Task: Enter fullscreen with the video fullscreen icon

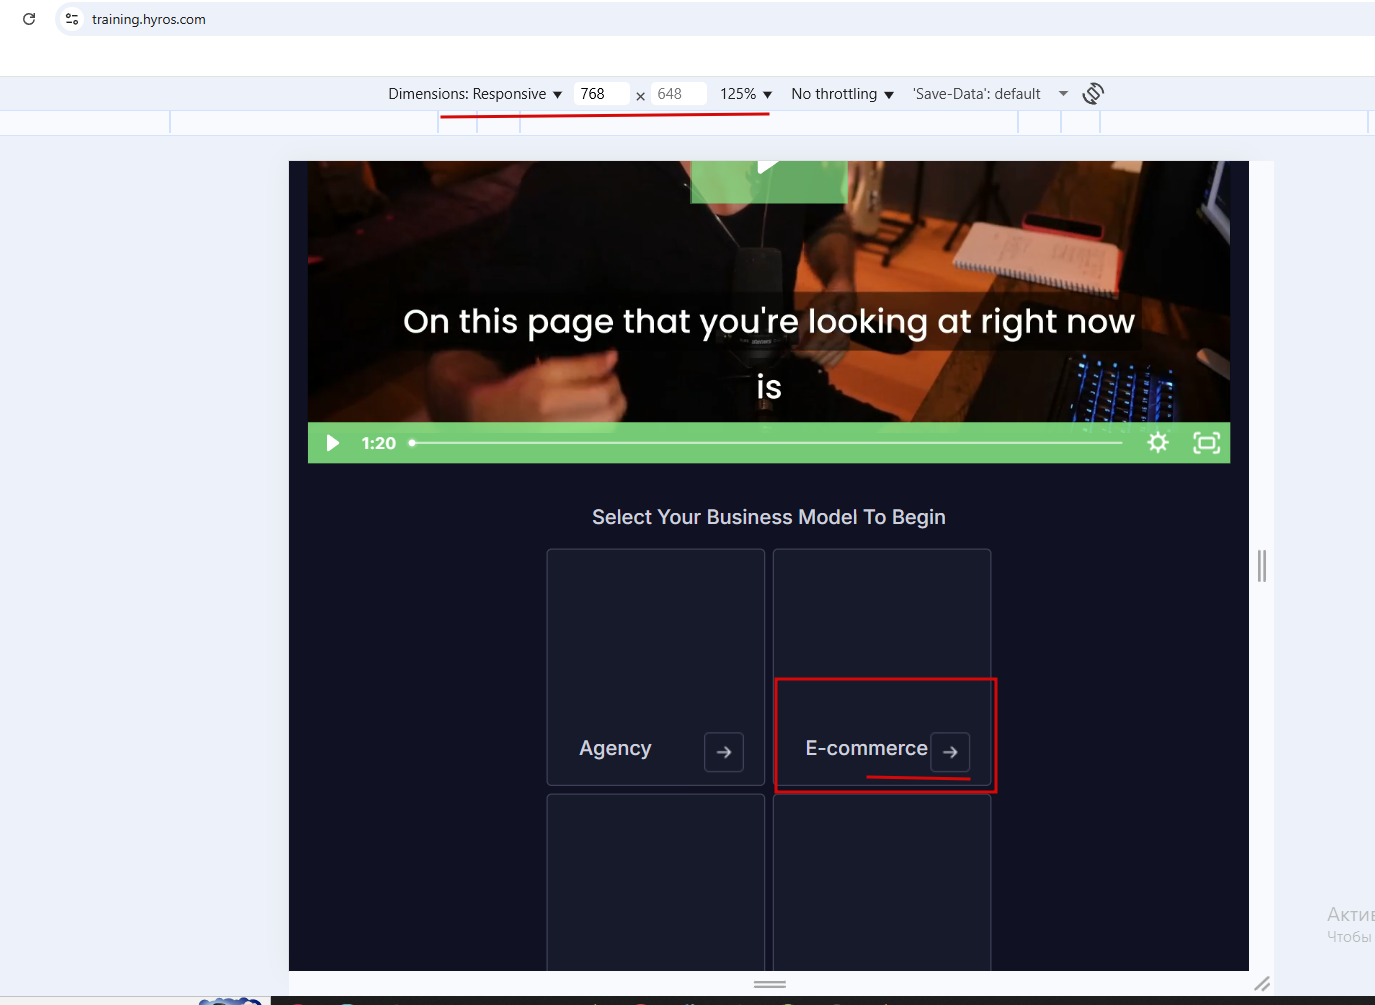Action: click(x=1207, y=443)
